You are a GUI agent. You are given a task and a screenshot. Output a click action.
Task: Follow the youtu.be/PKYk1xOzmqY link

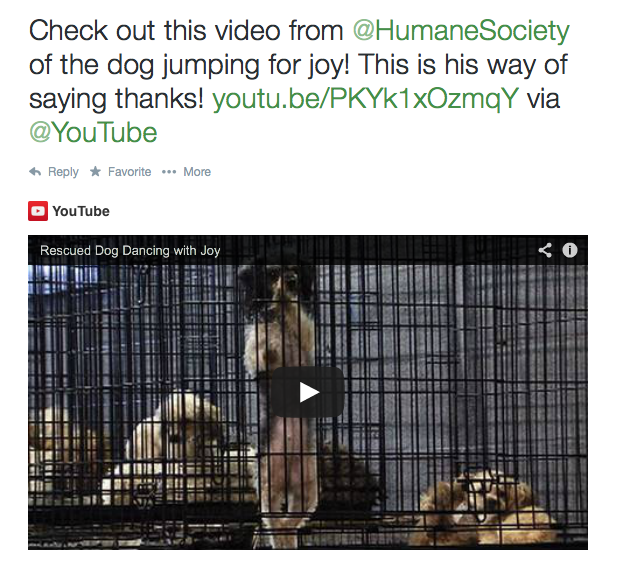(x=366, y=99)
